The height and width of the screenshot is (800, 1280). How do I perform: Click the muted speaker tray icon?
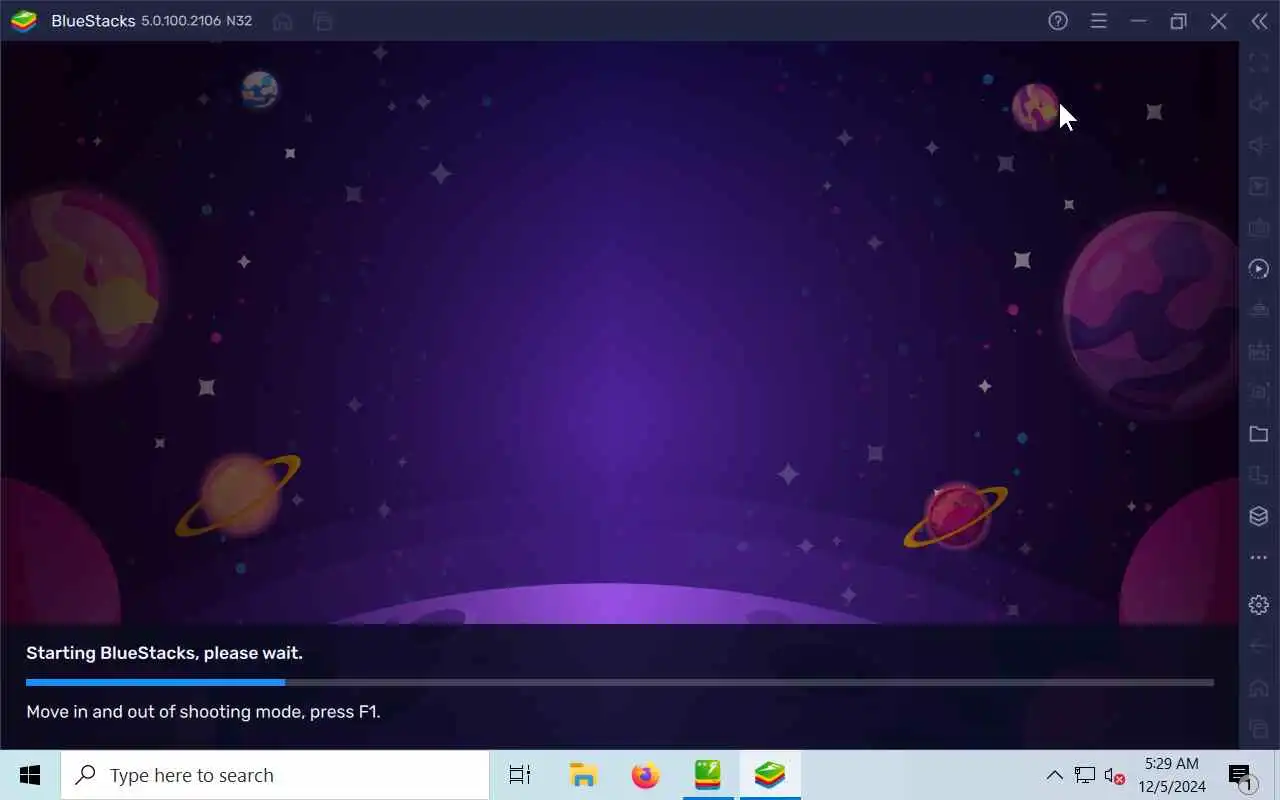pyautogui.click(x=1114, y=775)
